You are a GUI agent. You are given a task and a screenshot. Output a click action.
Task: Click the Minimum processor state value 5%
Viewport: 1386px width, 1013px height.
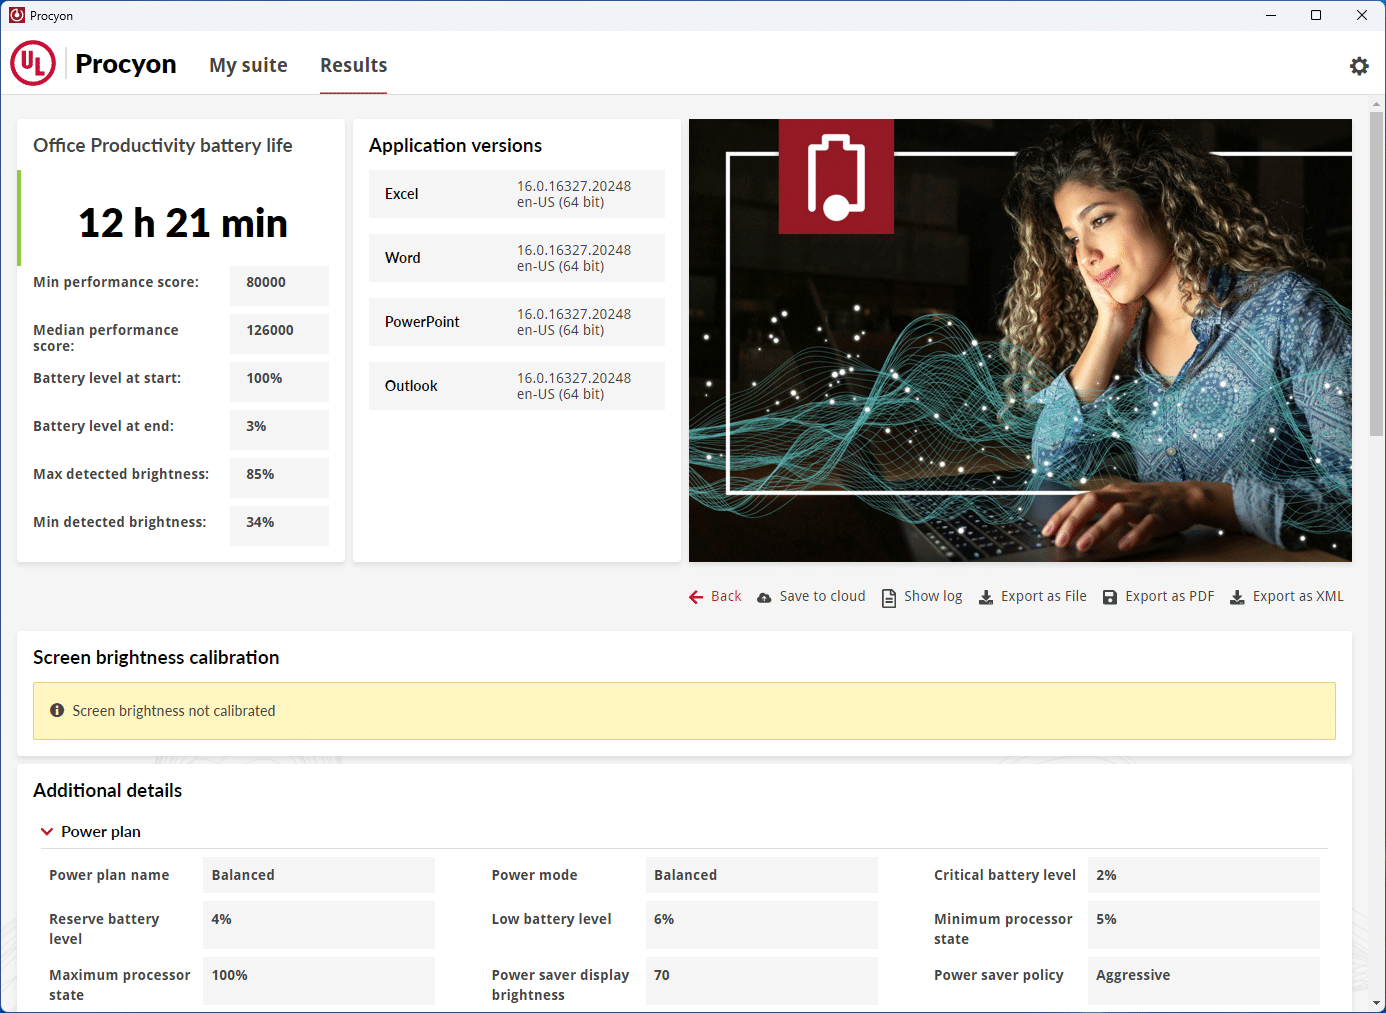pos(1204,925)
